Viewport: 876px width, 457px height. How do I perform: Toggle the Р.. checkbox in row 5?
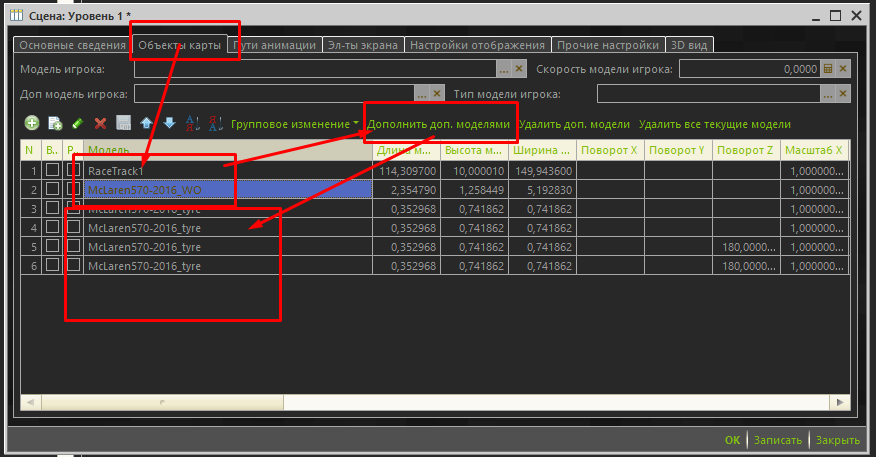tap(73, 245)
